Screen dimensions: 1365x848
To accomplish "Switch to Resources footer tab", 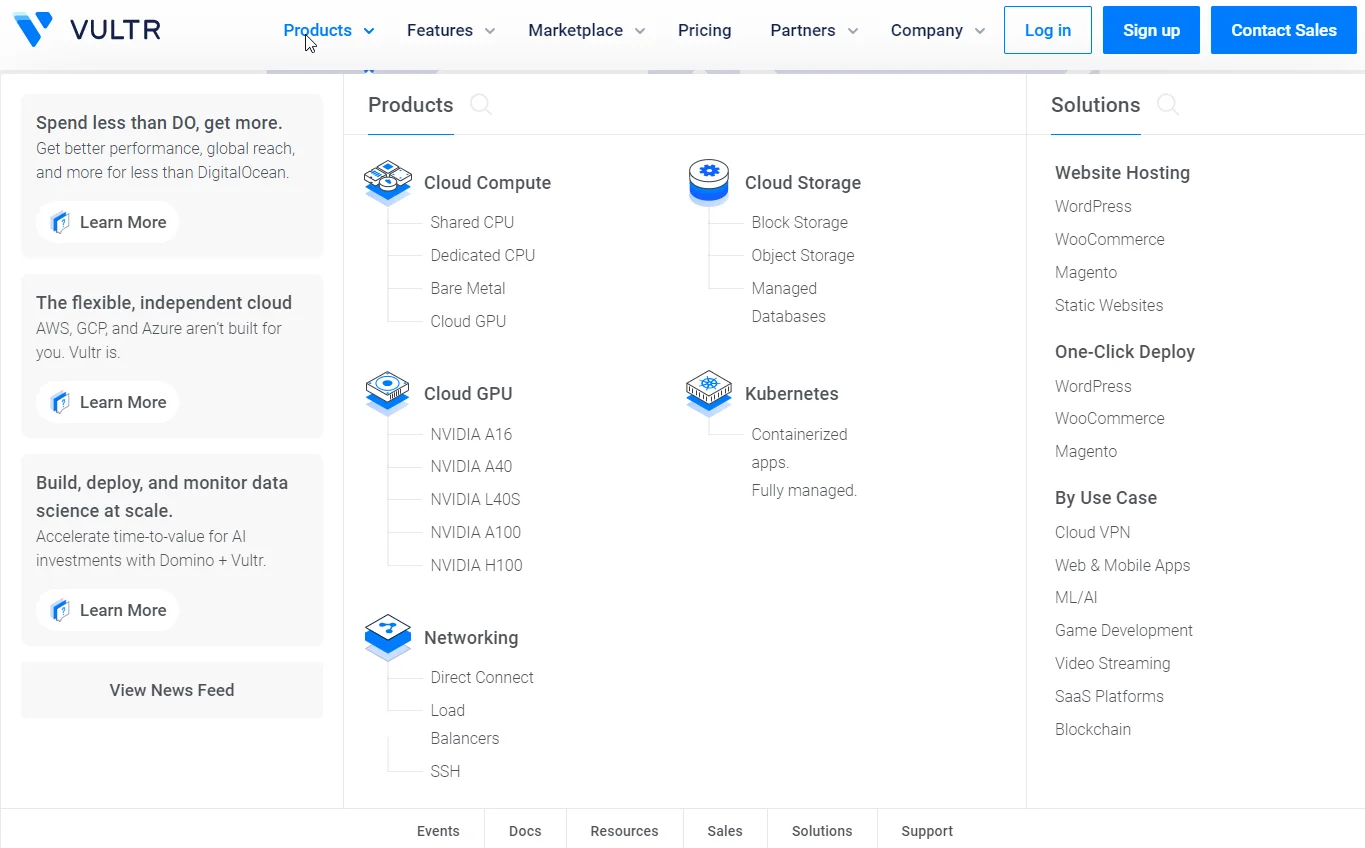I will (x=624, y=831).
